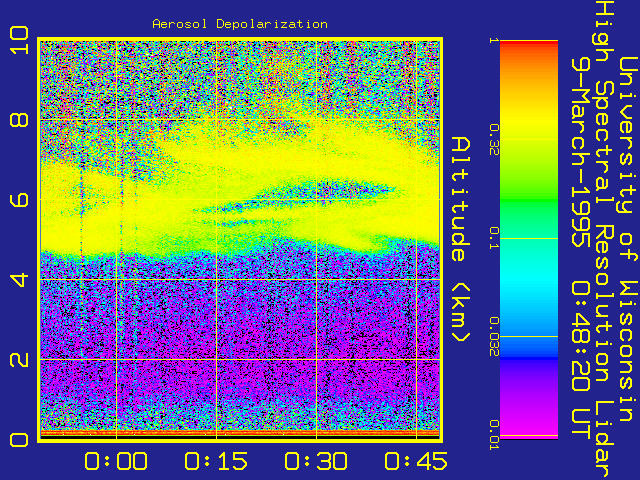Click the color scale label 0.1
Screen dimensions: 640x480
[x=494, y=238]
